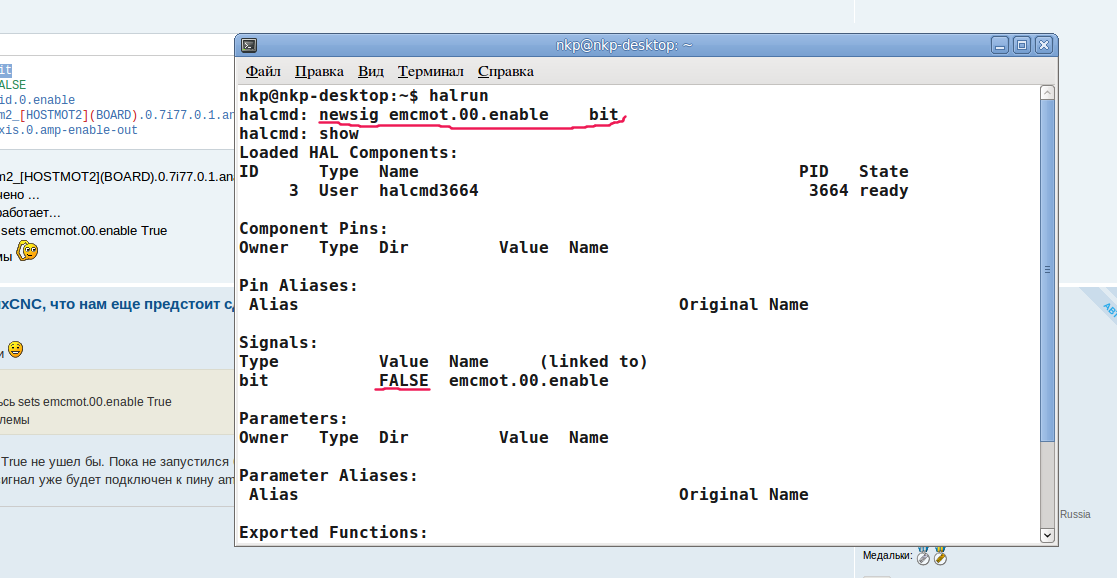Screen dimensions: 1117x578
Task: Click the 'ready' state text
Action: click(884, 190)
